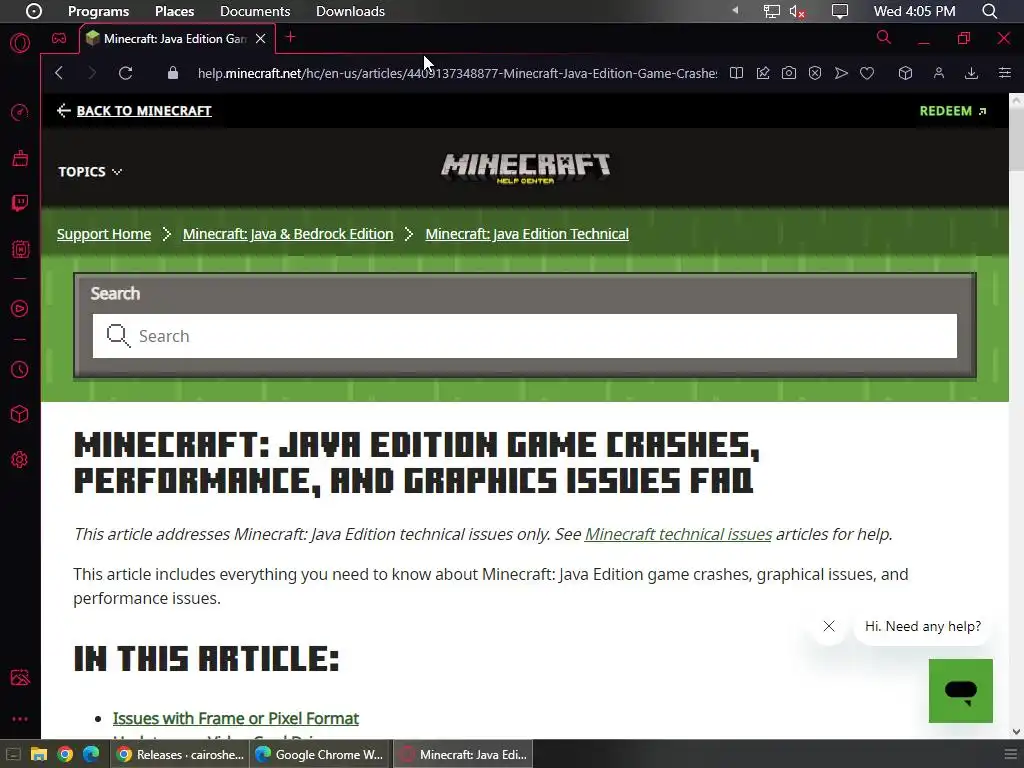Open the Player icon in sidebar
This screenshot has height=768, width=1024.
(20, 308)
